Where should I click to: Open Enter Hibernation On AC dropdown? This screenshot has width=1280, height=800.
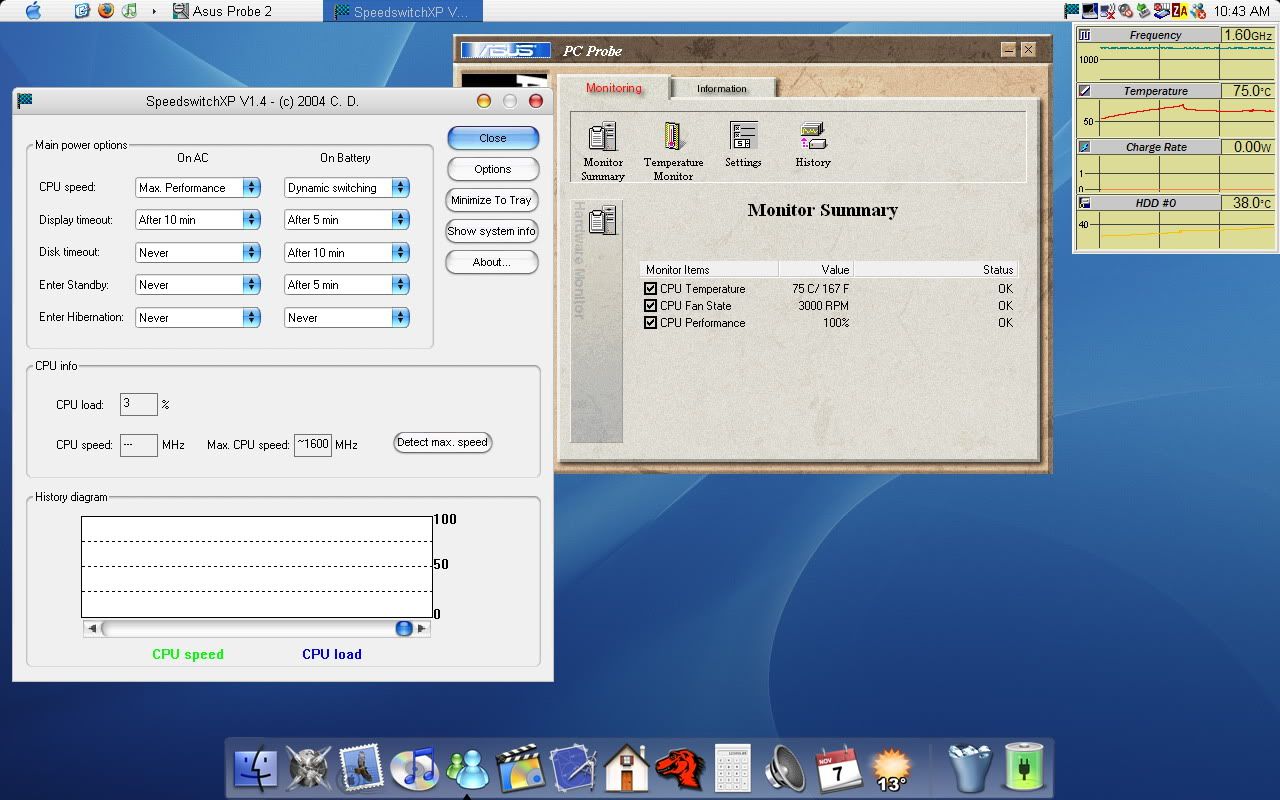coord(198,317)
